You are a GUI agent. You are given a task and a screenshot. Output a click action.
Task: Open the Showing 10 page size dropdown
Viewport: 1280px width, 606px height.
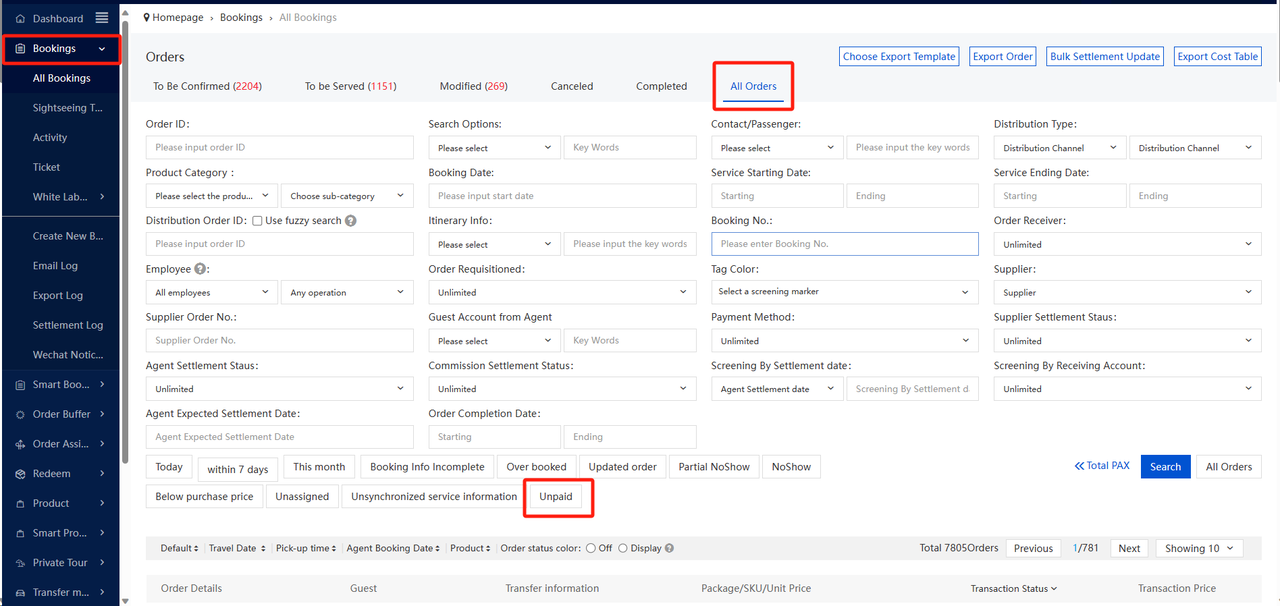[1199, 548]
